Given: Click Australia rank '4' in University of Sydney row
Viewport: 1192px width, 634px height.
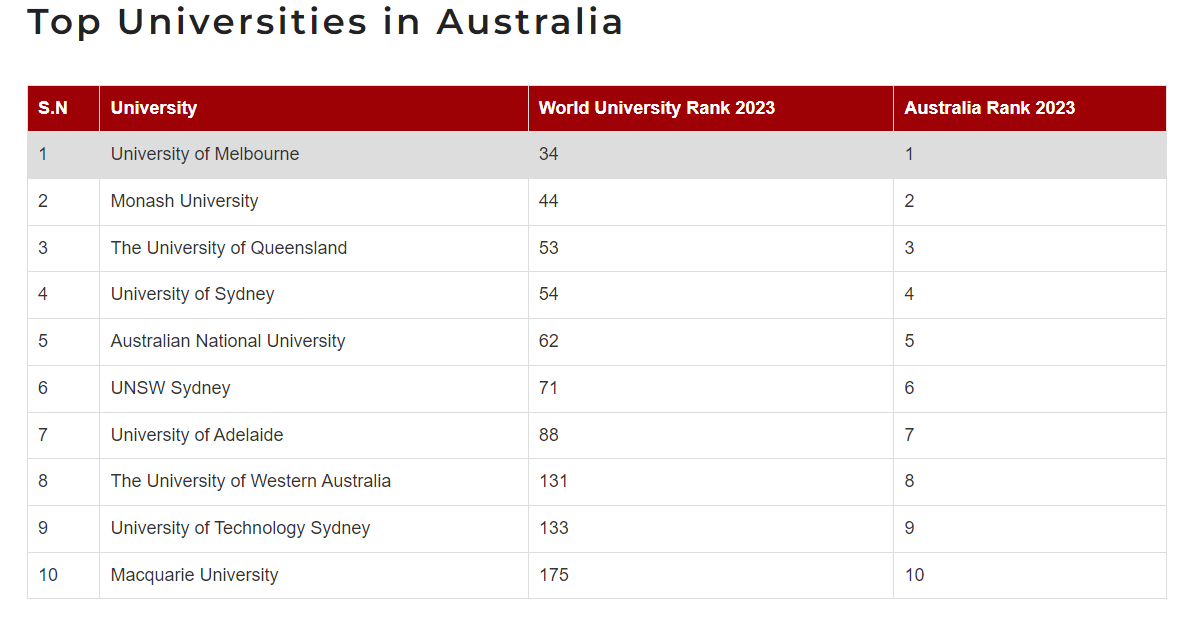Looking at the screenshot, I should coord(909,294).
